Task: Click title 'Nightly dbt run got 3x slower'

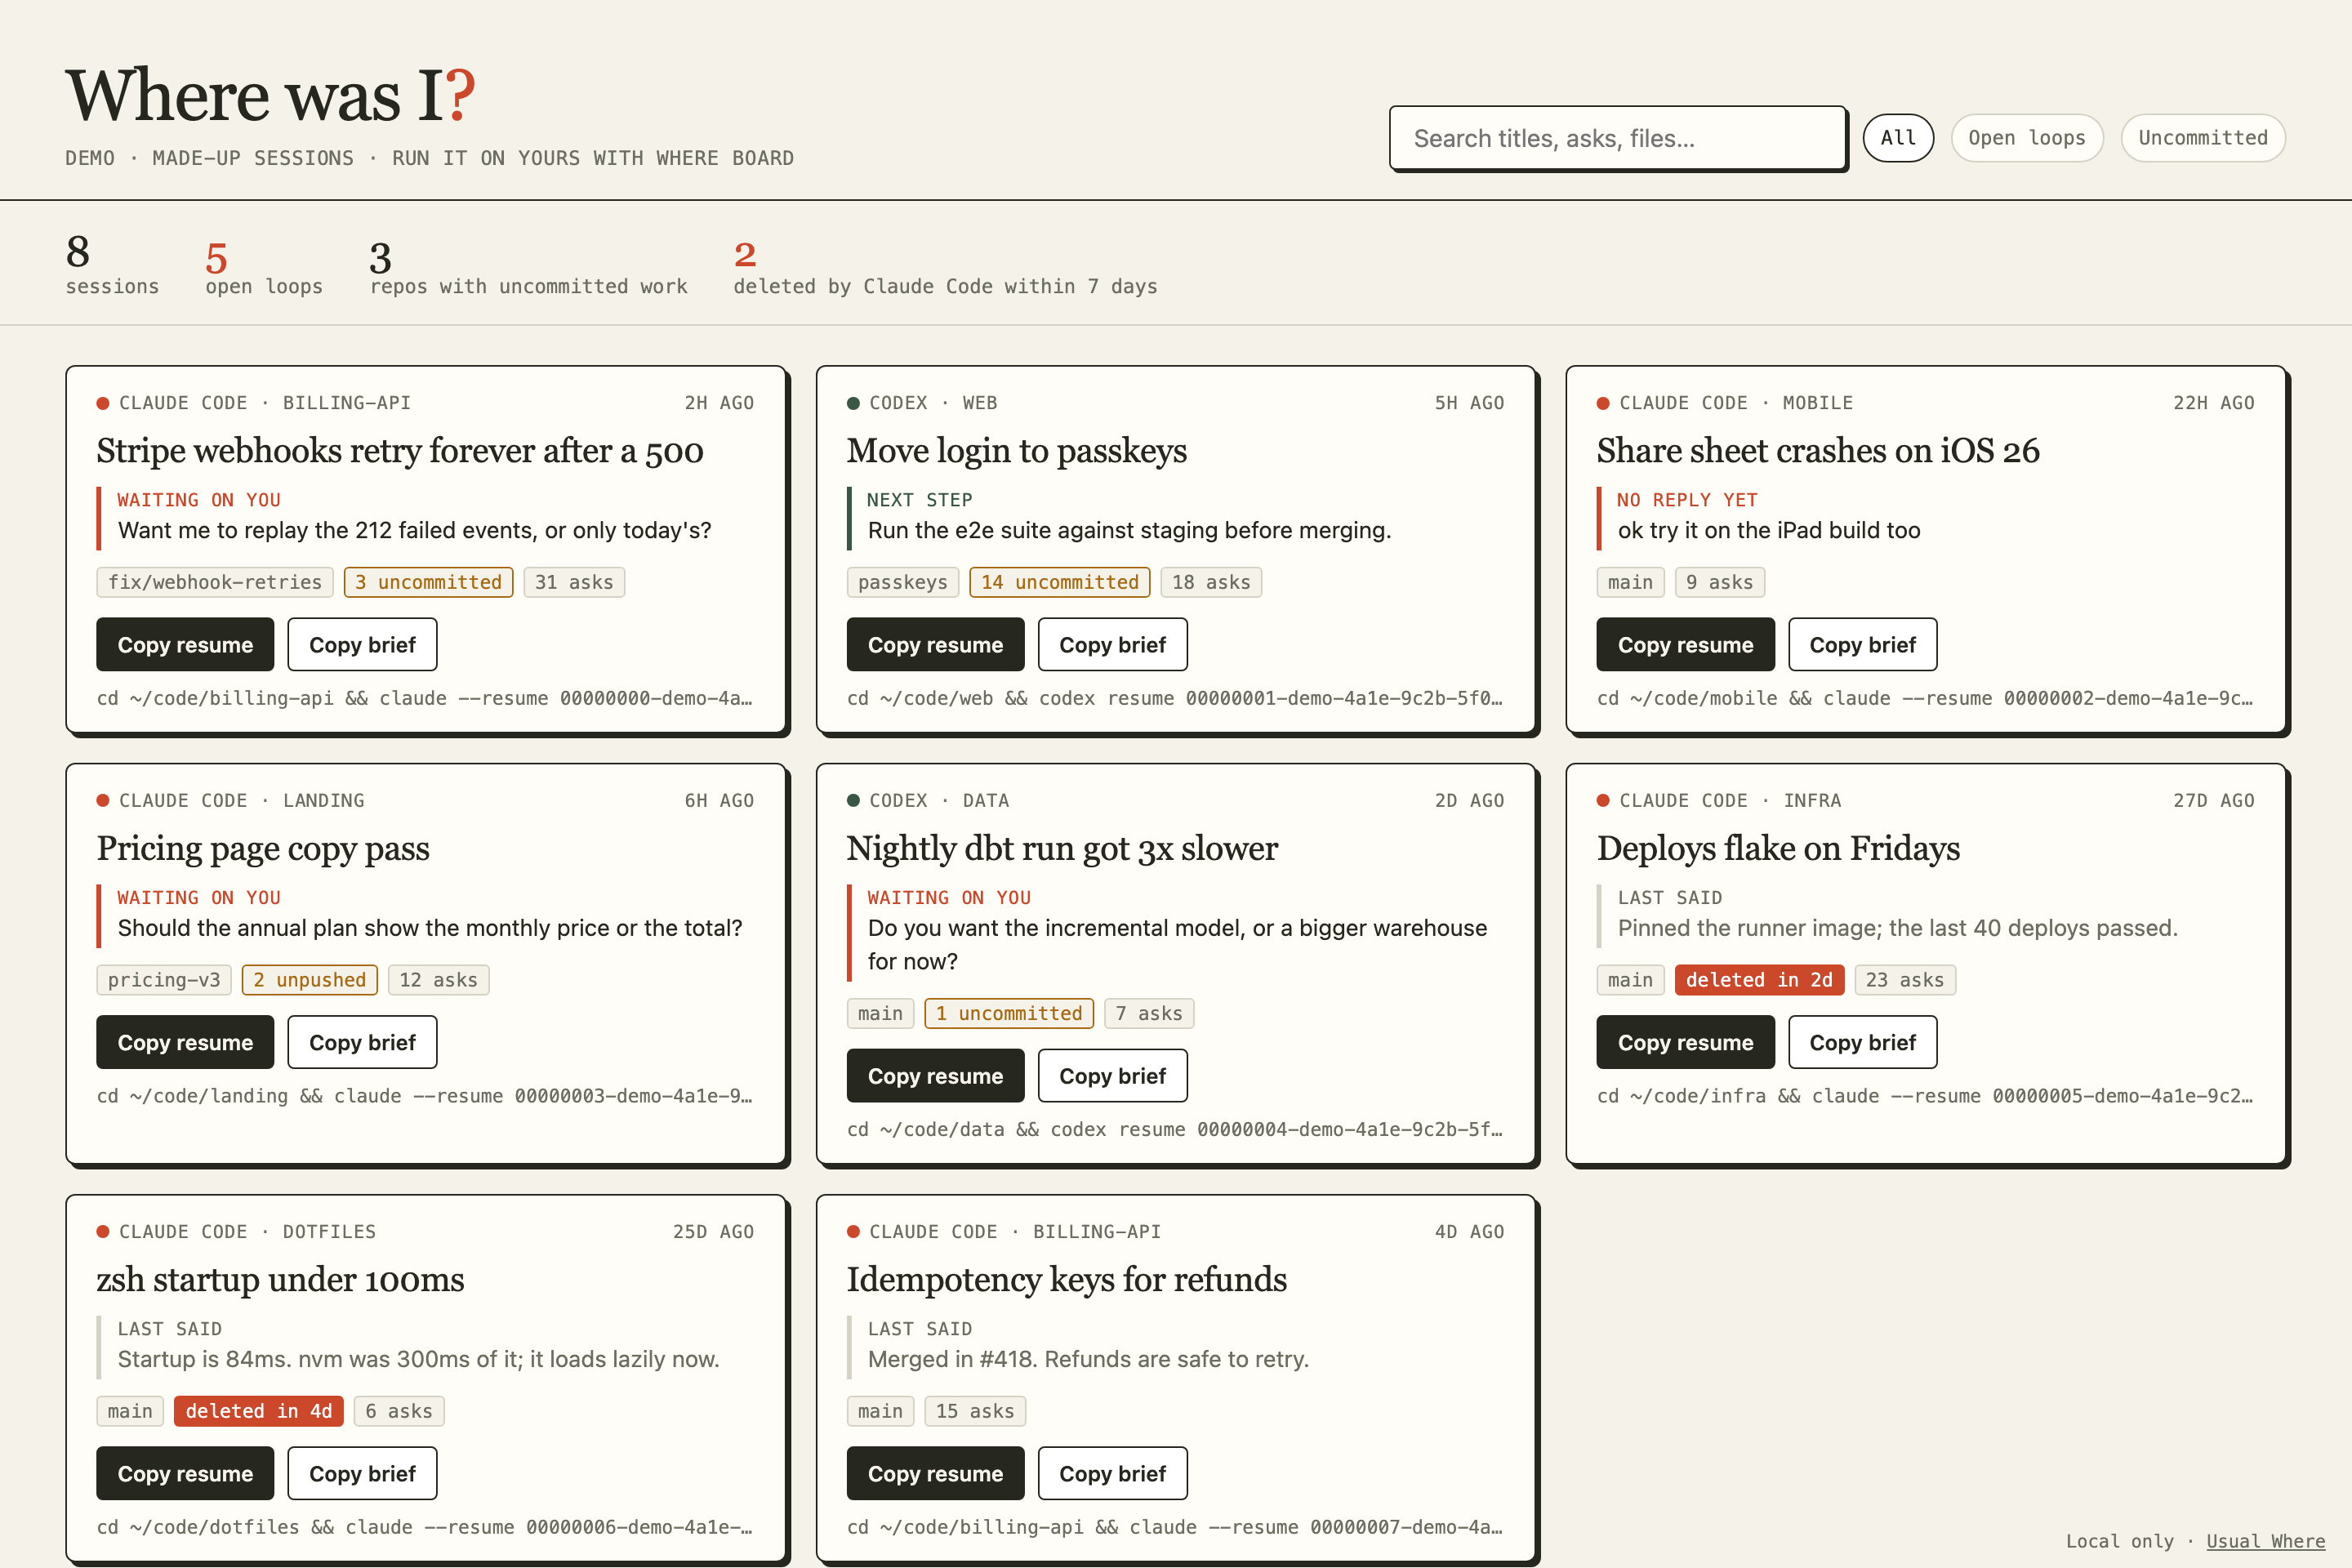Action: [1062, 849]
